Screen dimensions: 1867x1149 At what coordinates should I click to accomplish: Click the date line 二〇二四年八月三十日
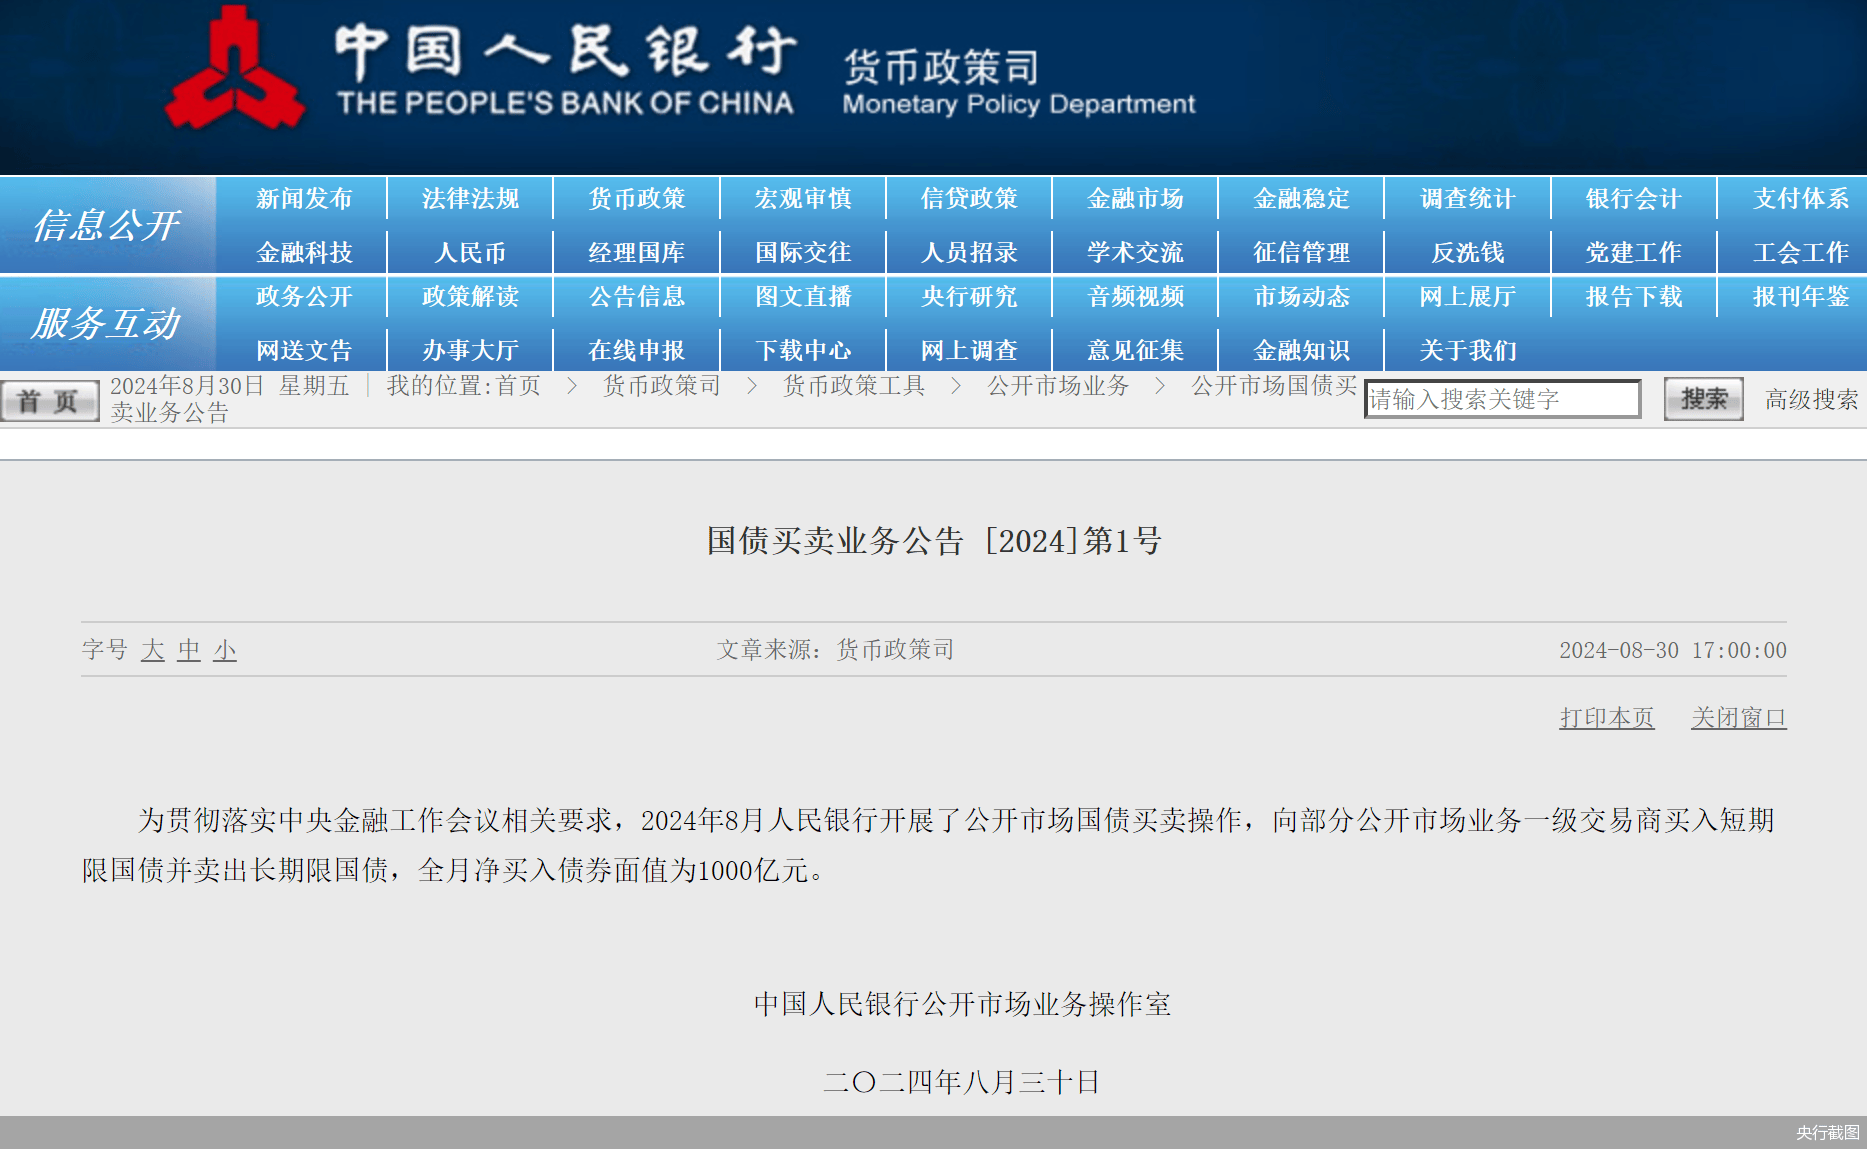point(962,1082)
